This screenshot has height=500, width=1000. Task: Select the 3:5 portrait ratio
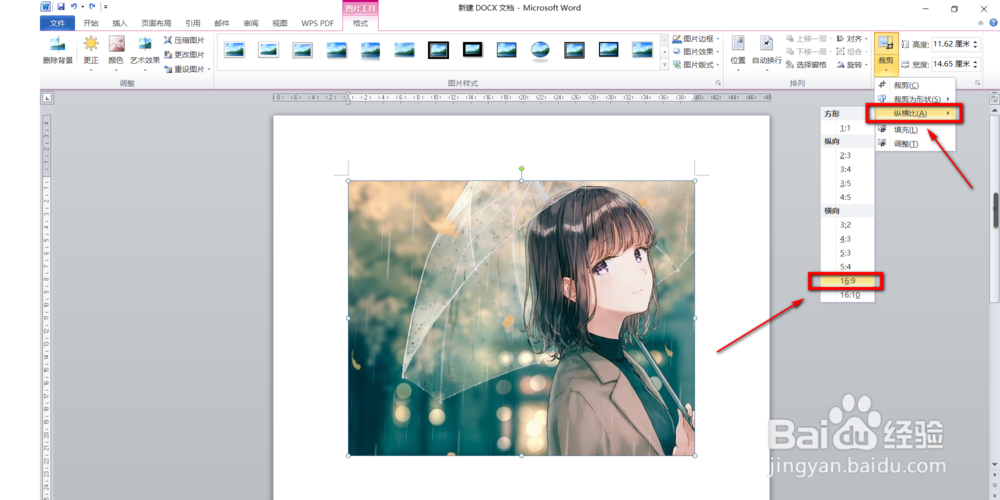pos(847,183)
